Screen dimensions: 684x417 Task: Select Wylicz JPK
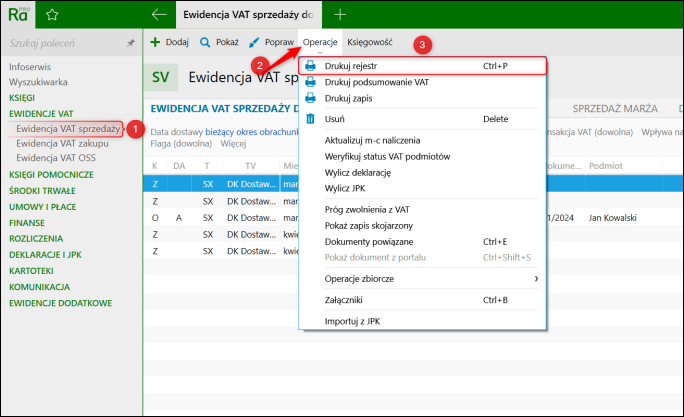[x=422, y=188]
